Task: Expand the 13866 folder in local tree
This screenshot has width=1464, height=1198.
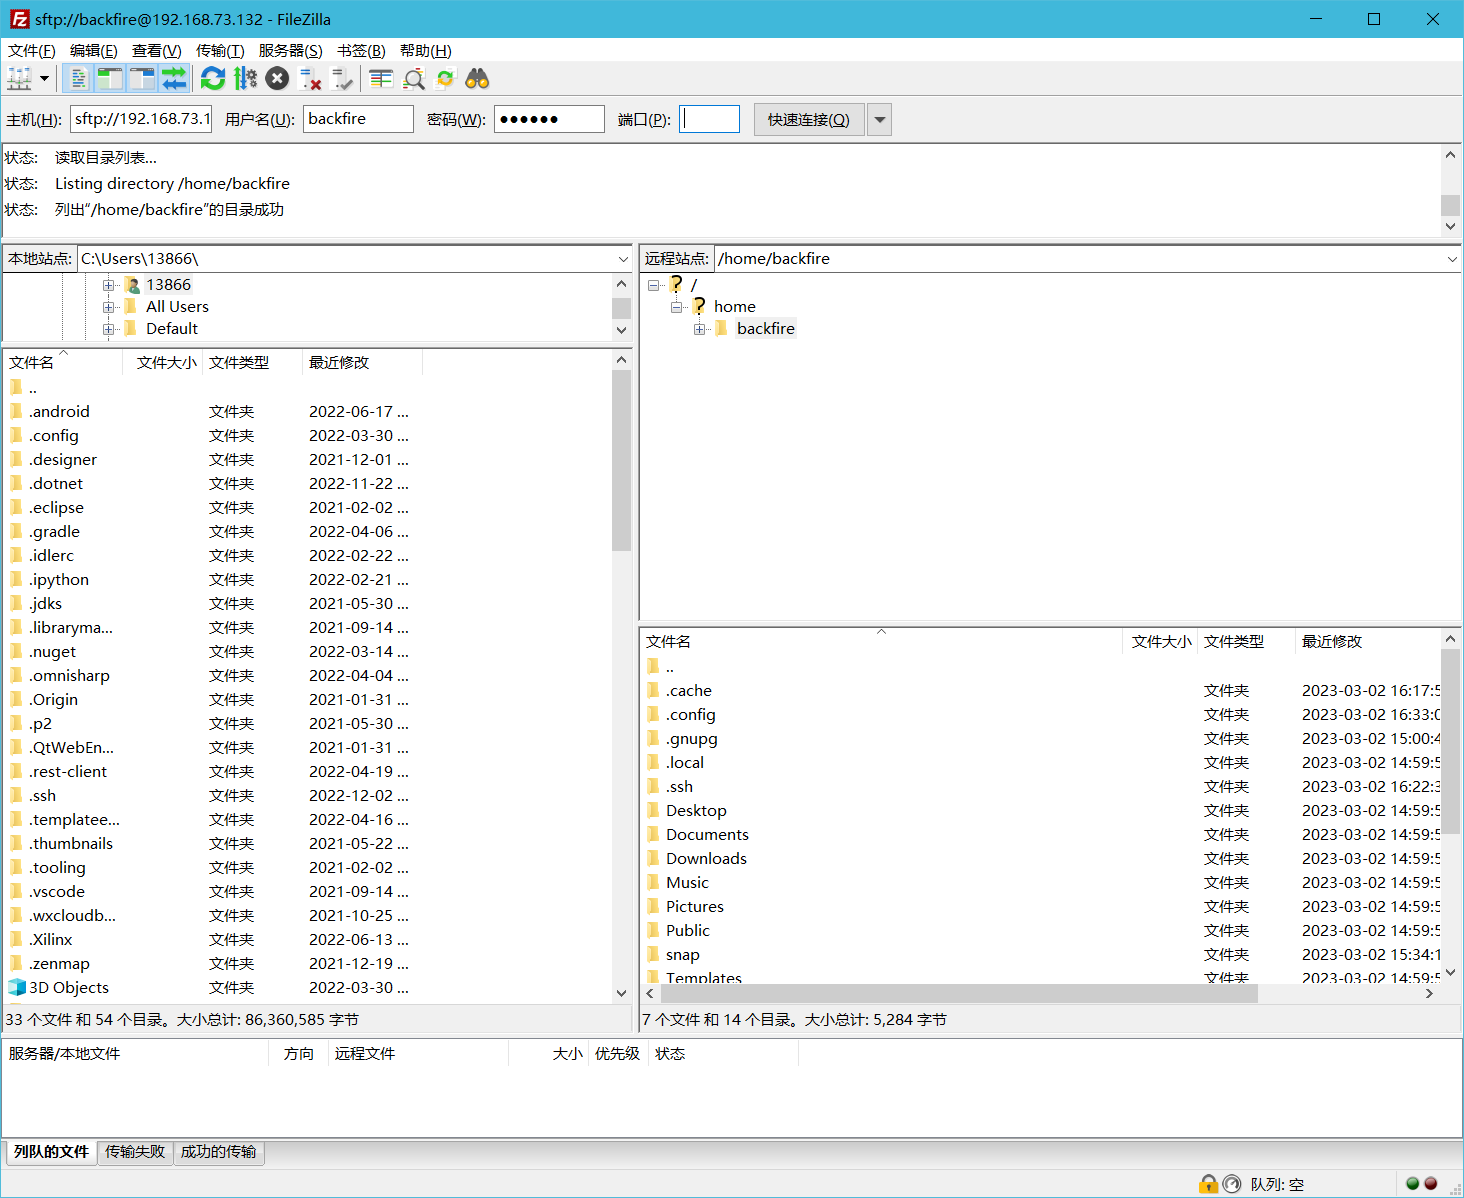Action: [109, 285]
